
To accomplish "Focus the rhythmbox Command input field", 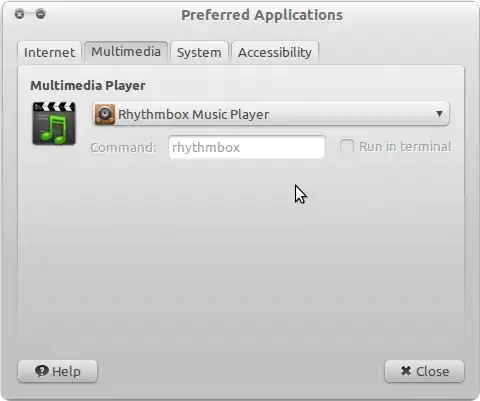I will point(247,147).
